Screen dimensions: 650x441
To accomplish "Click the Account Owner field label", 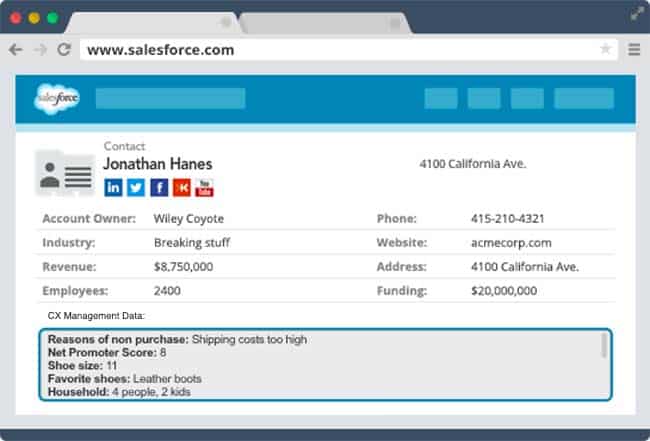I will 89,219.
